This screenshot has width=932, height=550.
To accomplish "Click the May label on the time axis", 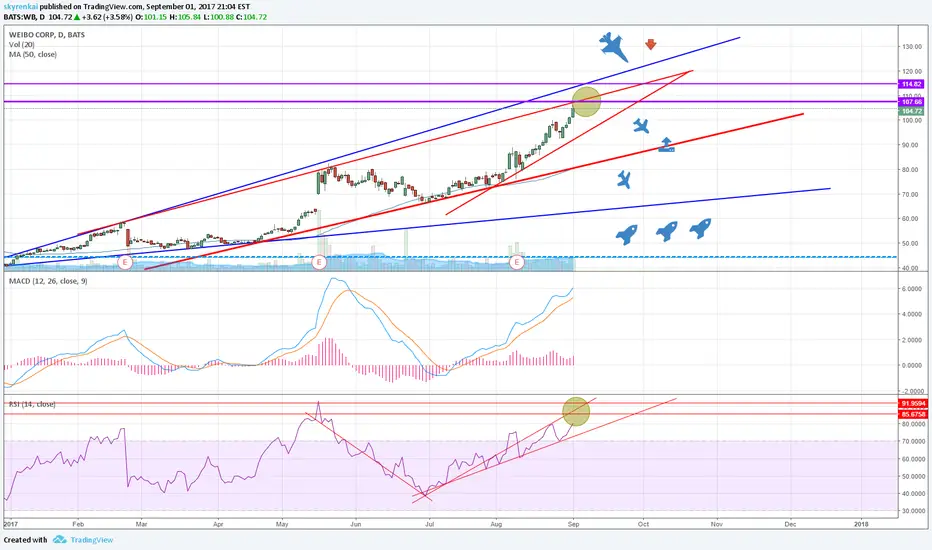I will [x=282, y=524].
